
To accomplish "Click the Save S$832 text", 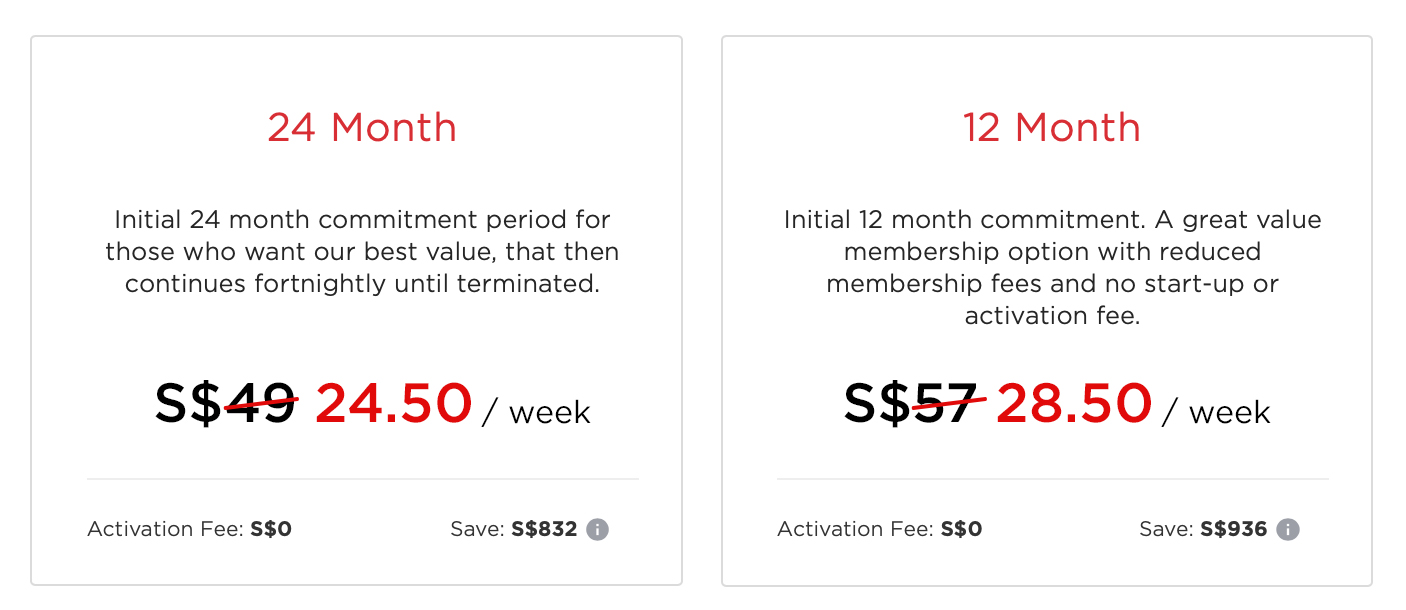I will 514,529.
